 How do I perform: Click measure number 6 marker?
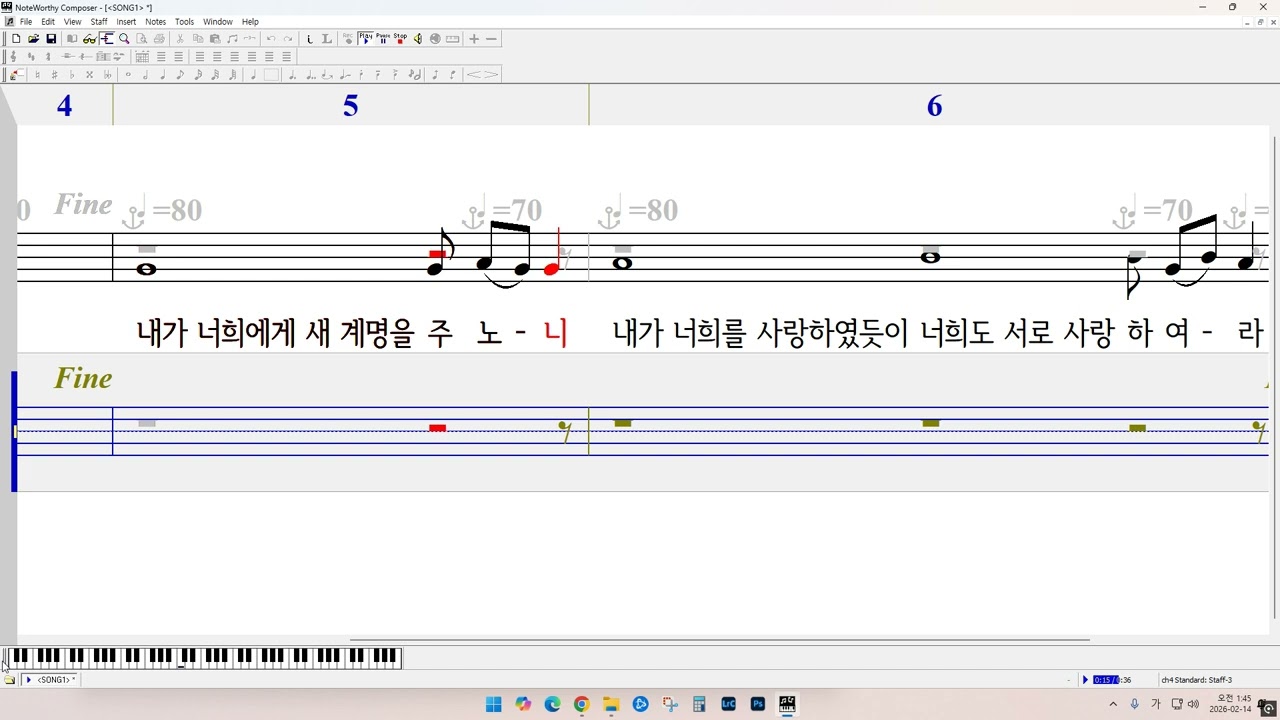[934, 106]
